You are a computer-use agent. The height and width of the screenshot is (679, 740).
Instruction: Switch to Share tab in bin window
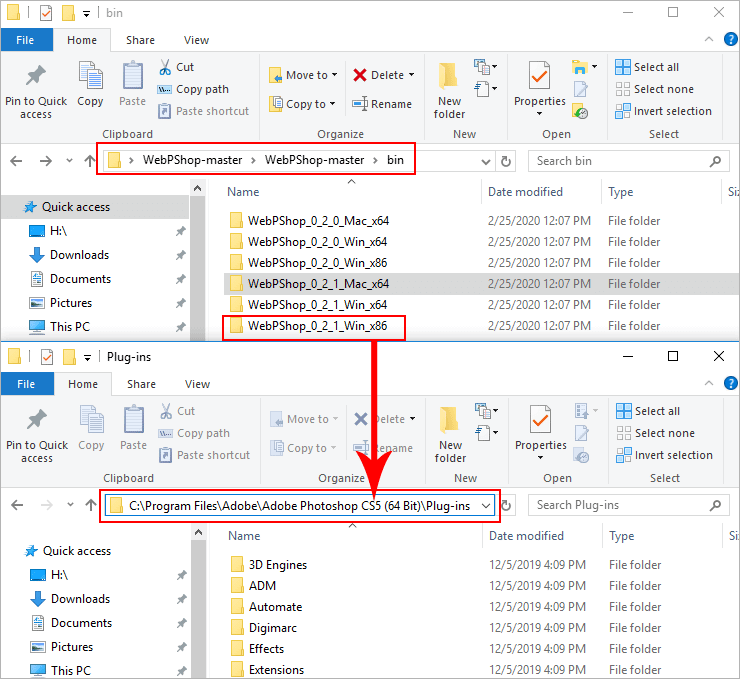click(140, 40)
